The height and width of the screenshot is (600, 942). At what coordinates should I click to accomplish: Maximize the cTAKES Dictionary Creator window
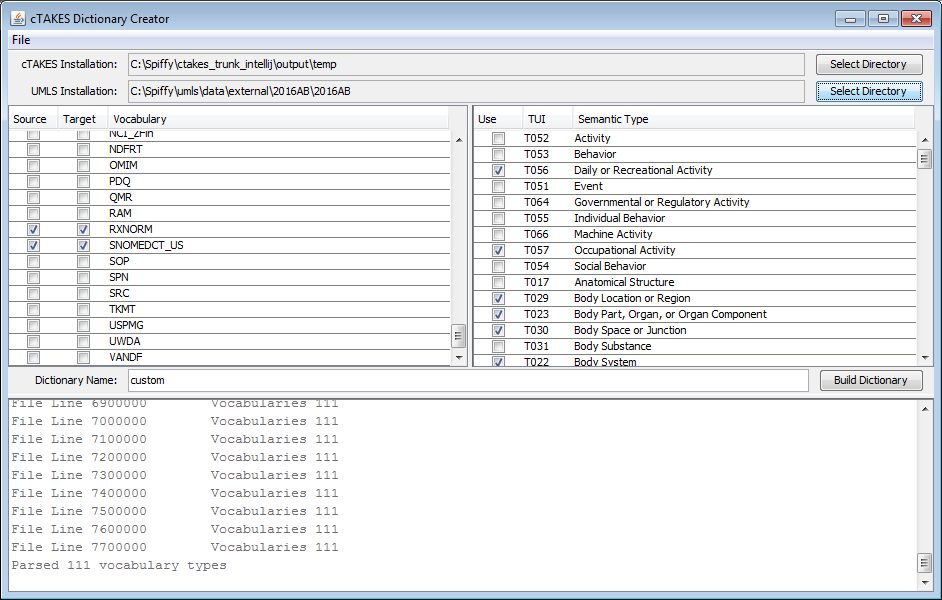click(x=883, y=19)
